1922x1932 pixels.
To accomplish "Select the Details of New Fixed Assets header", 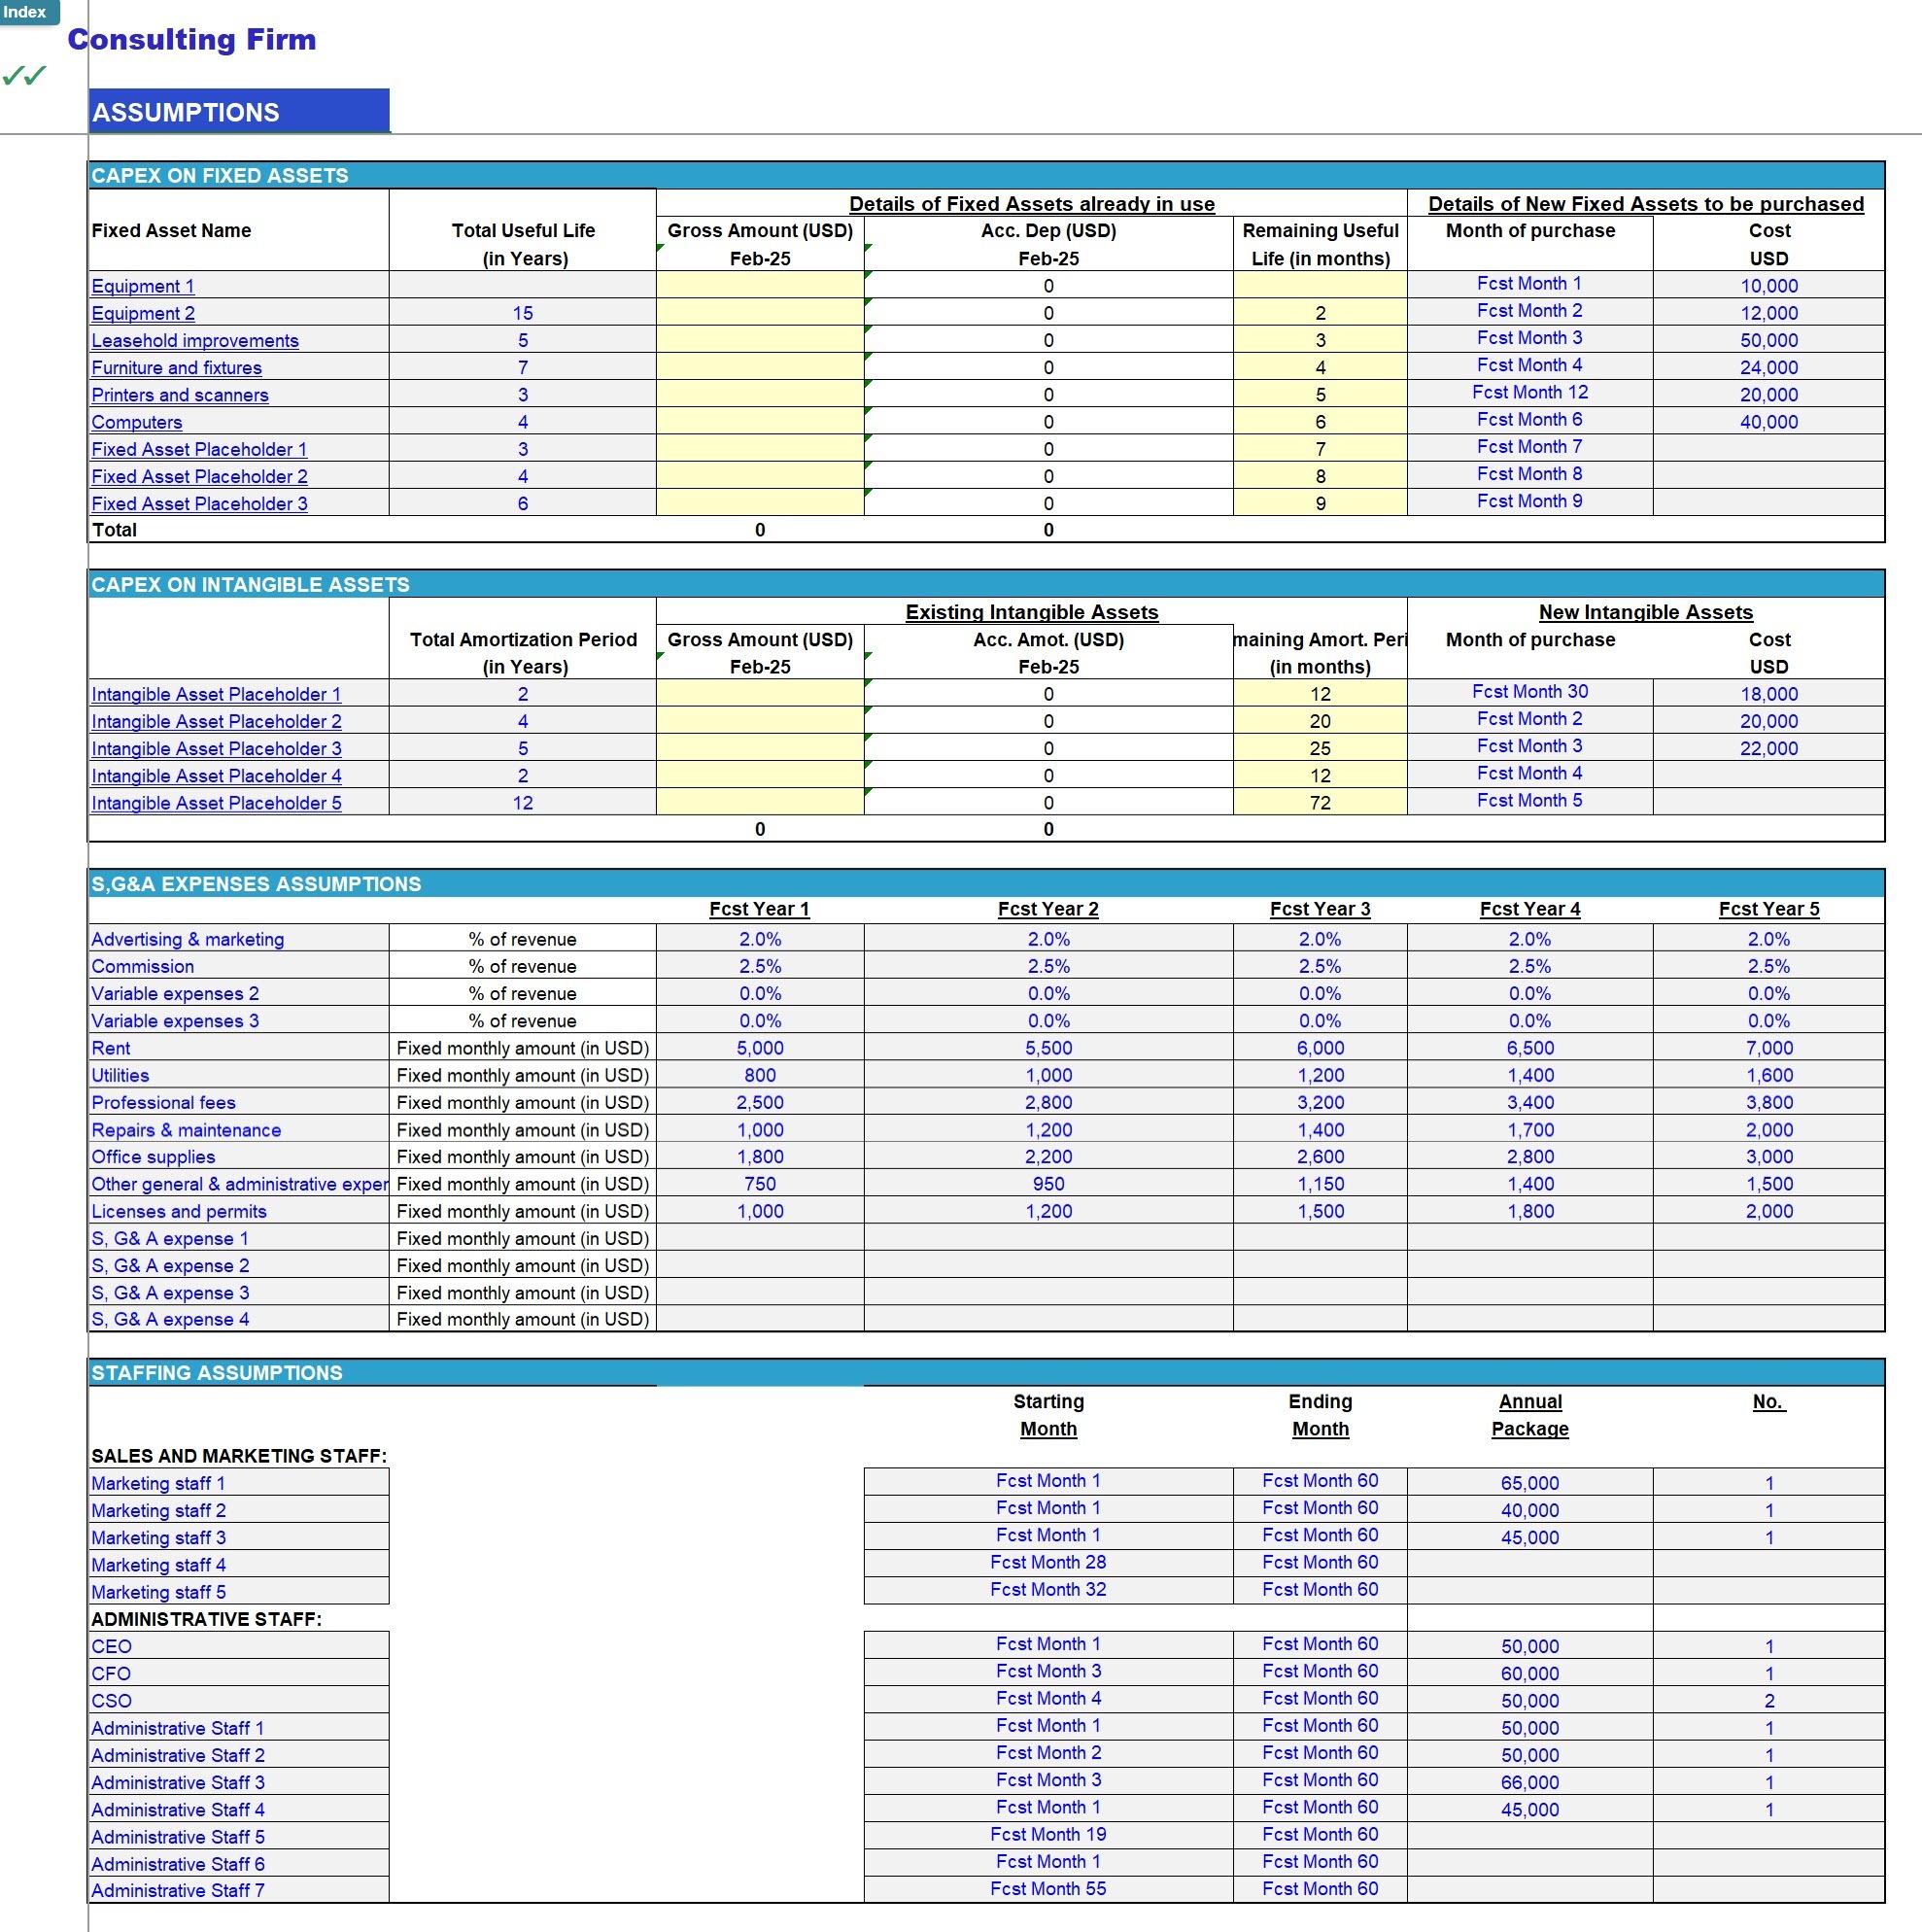I will pyautogui.click(x=1646, y=203).
